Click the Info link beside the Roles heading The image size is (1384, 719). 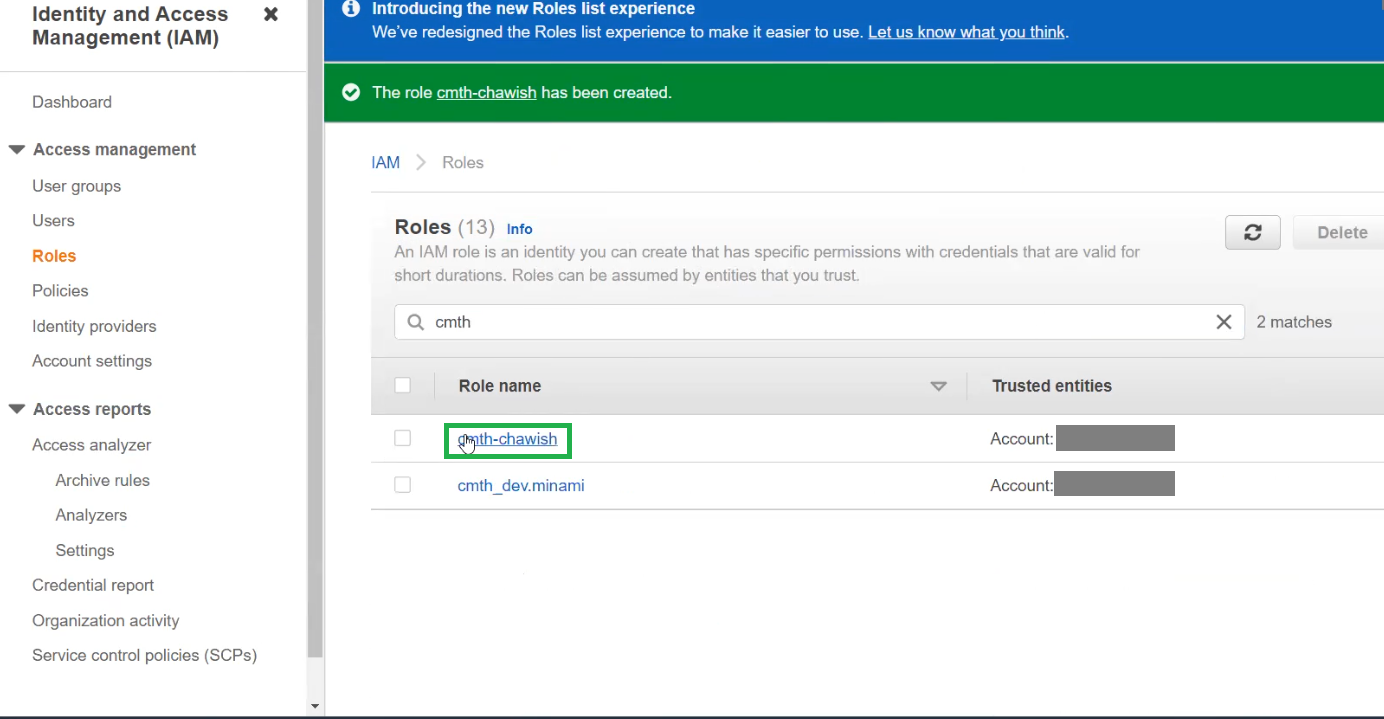519,229
